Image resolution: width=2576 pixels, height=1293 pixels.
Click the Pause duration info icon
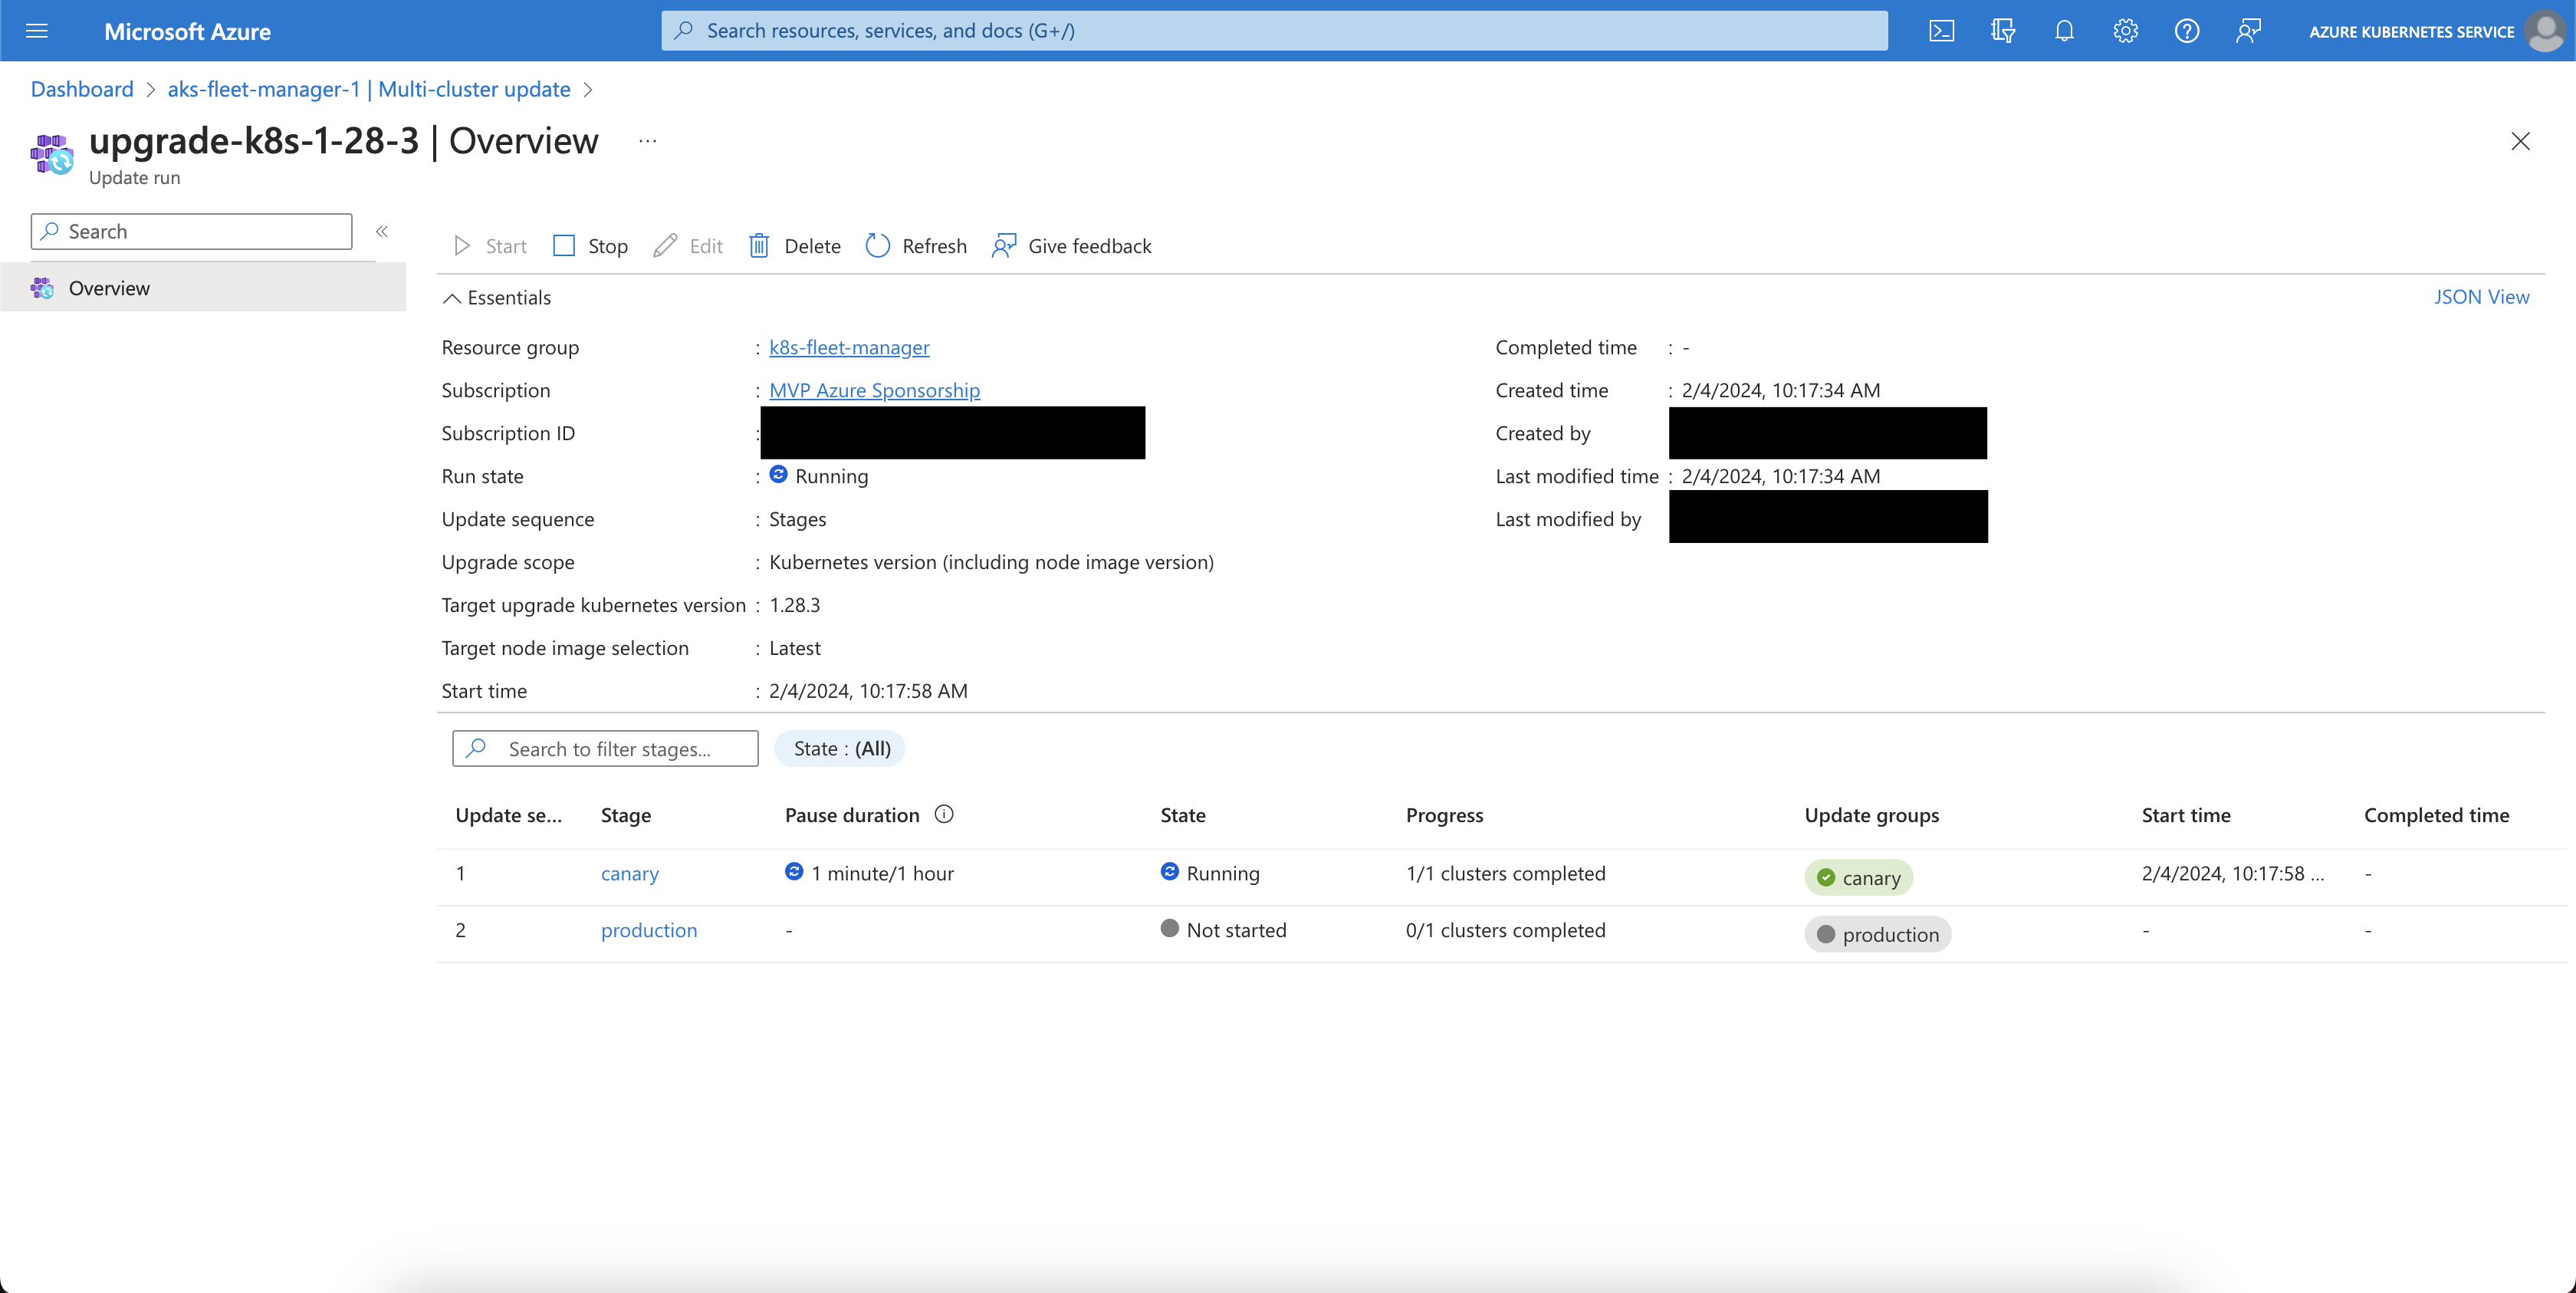943,814
